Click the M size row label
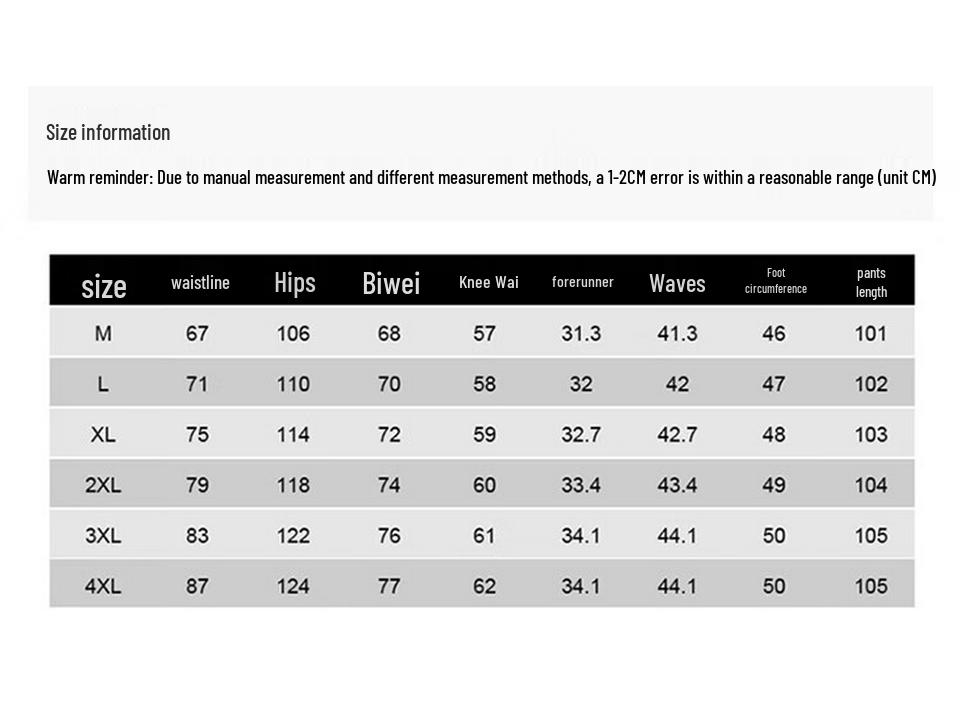 (103, 333)
